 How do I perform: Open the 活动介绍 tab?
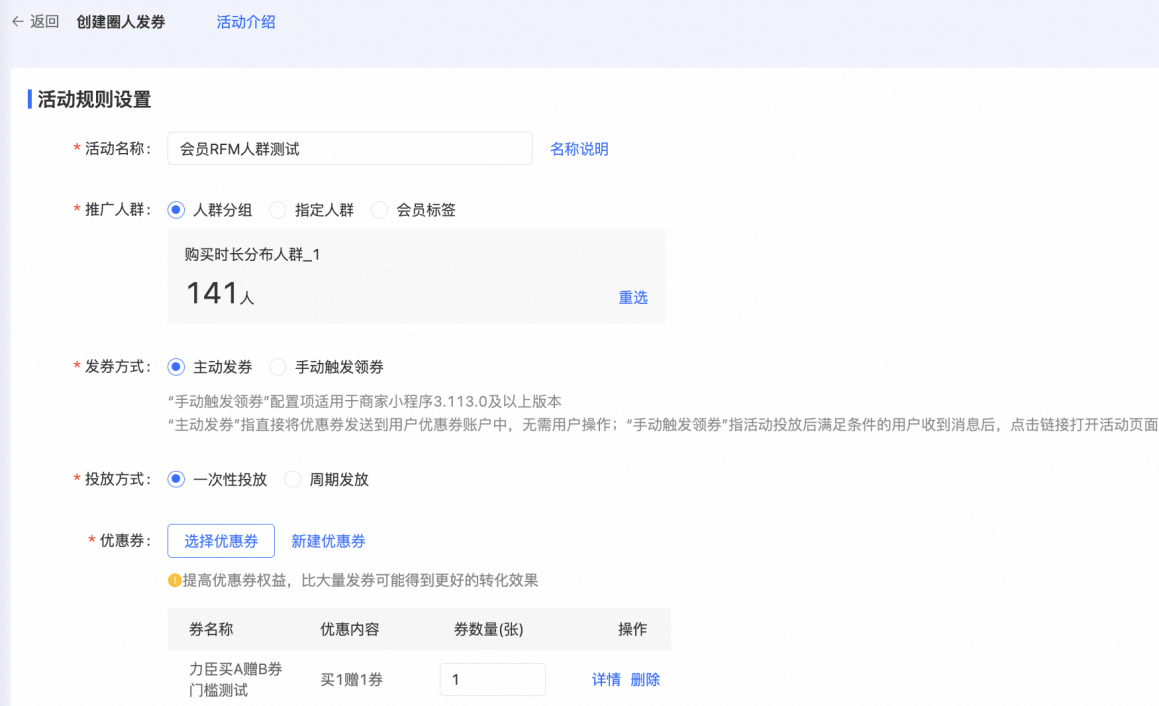pyautogui.click(x=245, y=22)
